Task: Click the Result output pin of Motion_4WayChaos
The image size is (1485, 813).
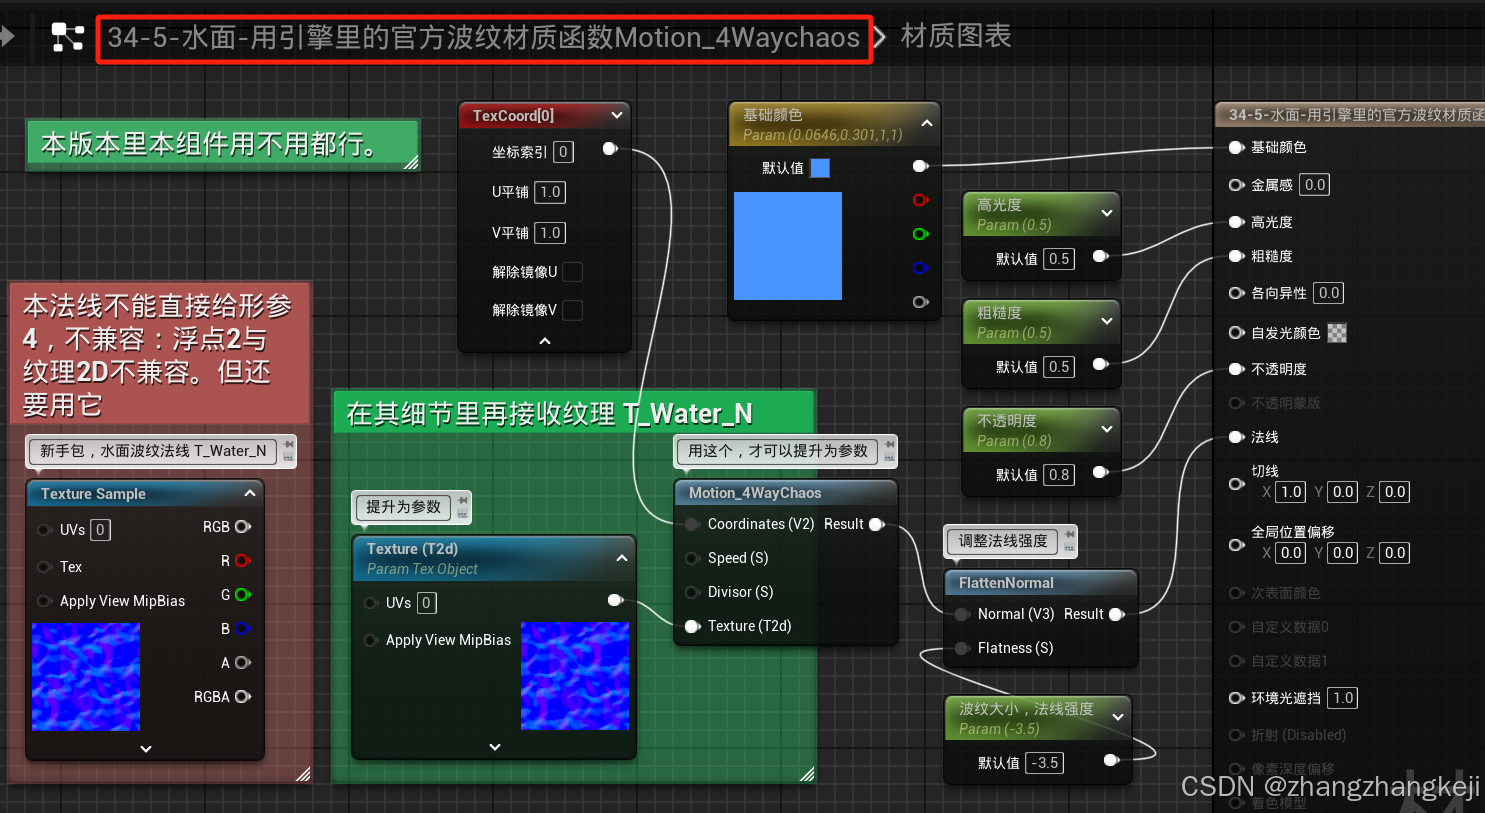Action: 876,523
